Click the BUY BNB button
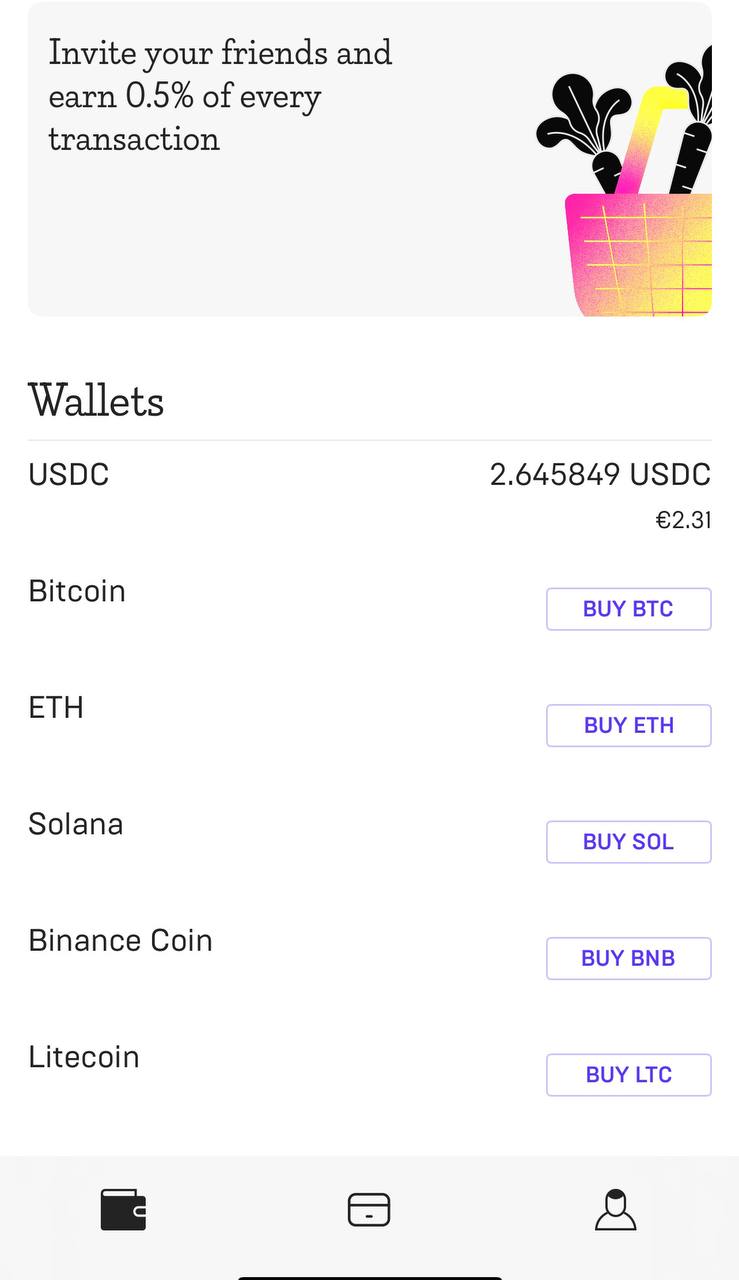The height and width of the screenshot is (1280, 739). coord(628,958)
